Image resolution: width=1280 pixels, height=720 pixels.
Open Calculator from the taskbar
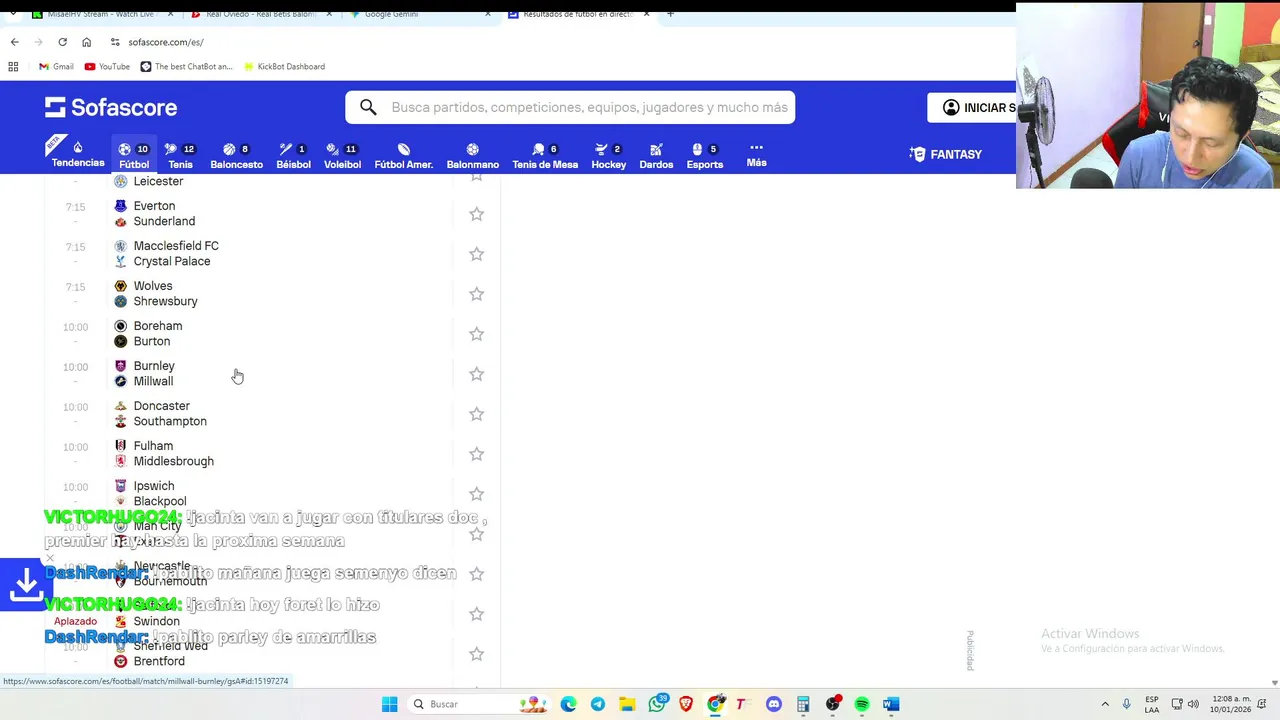click(x=803, y=704)
